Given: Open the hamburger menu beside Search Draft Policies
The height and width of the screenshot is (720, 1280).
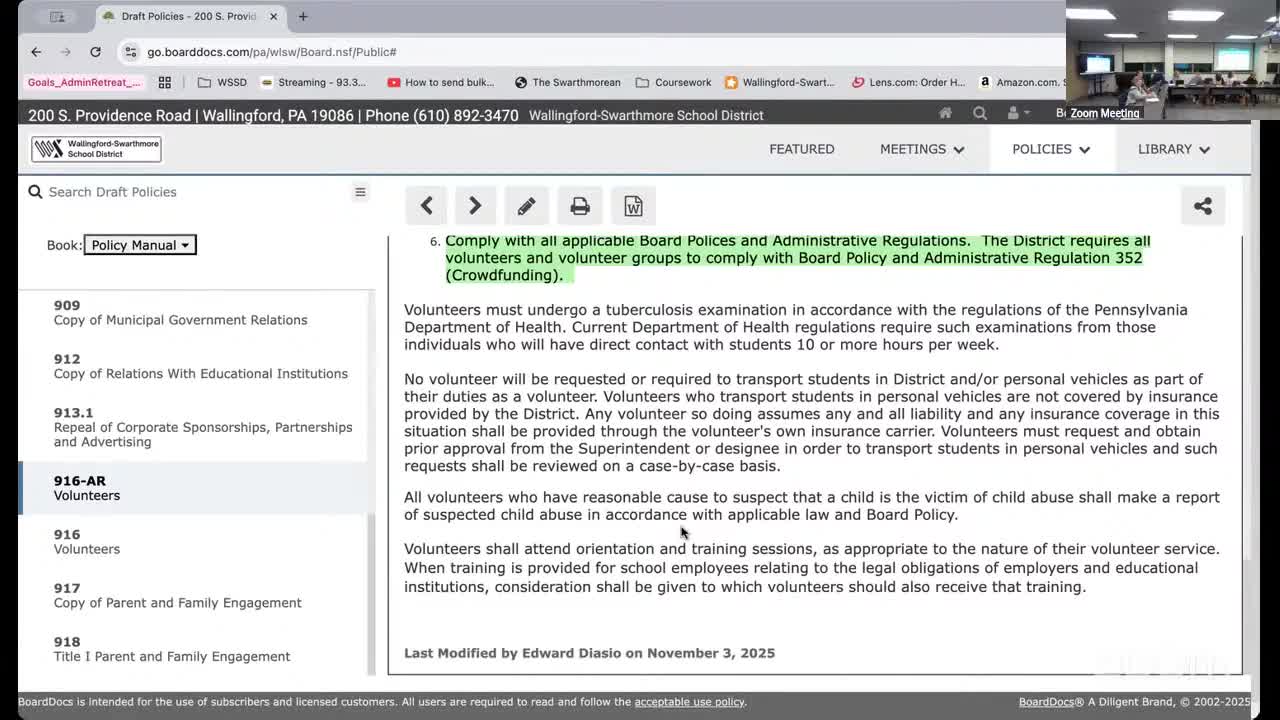Looking at the screenshot, I should tap(360, 192).
